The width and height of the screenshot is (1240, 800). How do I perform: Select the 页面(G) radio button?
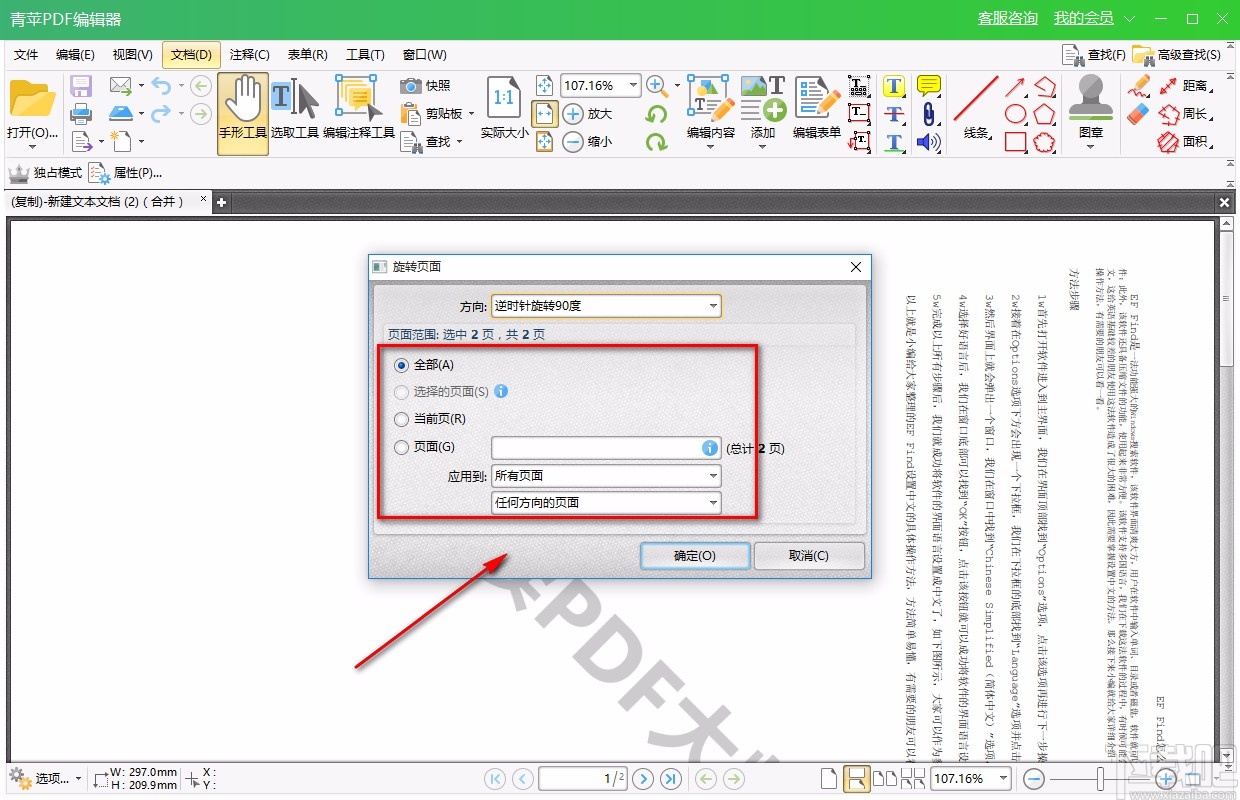[402, 447]
